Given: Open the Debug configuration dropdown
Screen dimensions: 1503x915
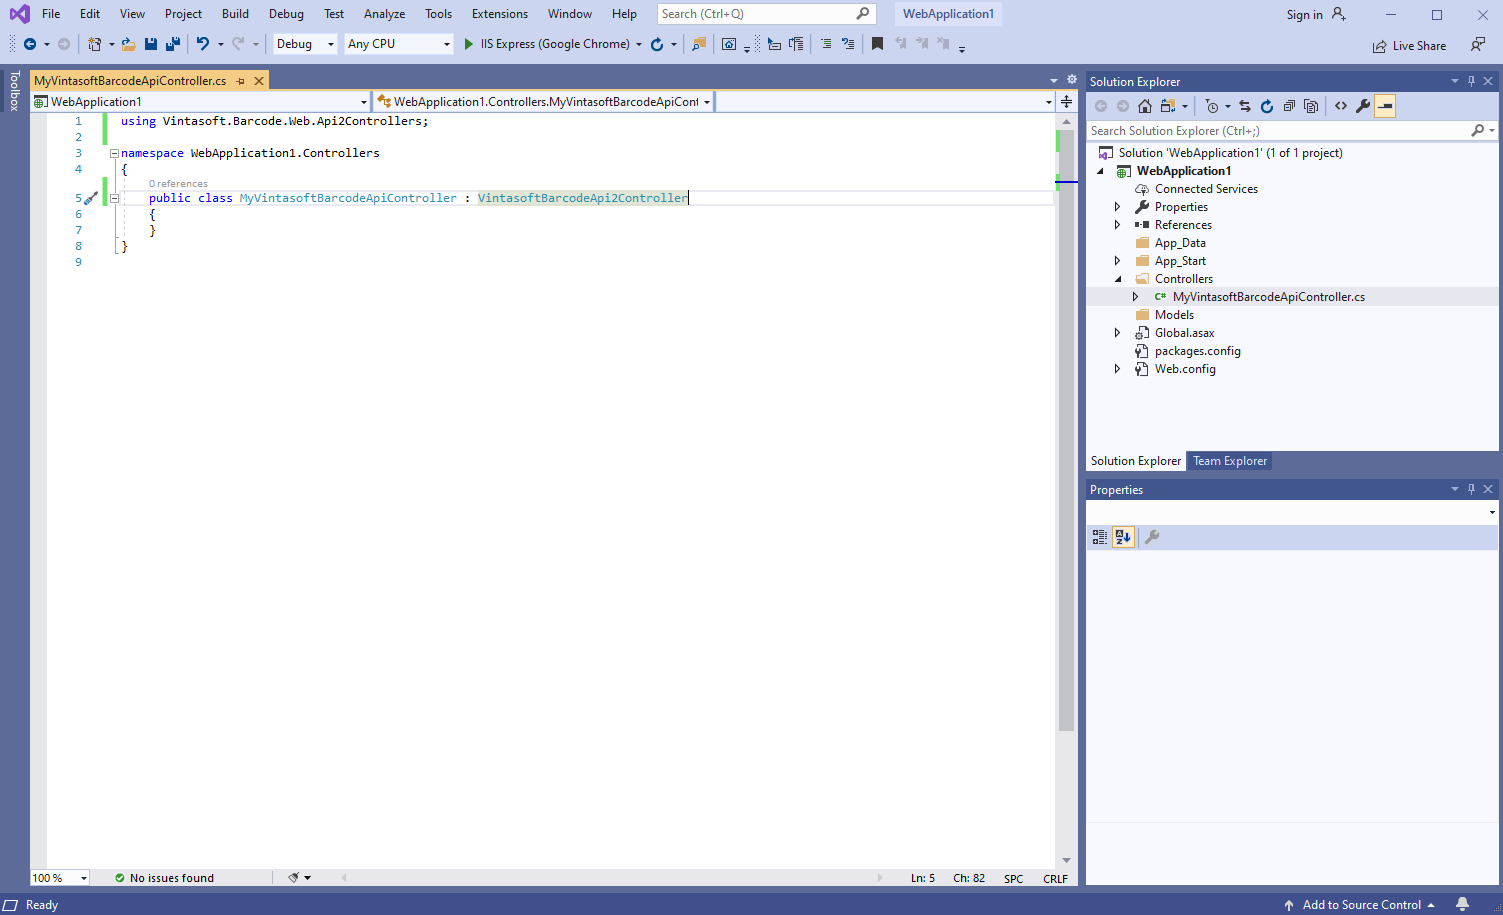Looking at the screenshot, I should point(305,44).
